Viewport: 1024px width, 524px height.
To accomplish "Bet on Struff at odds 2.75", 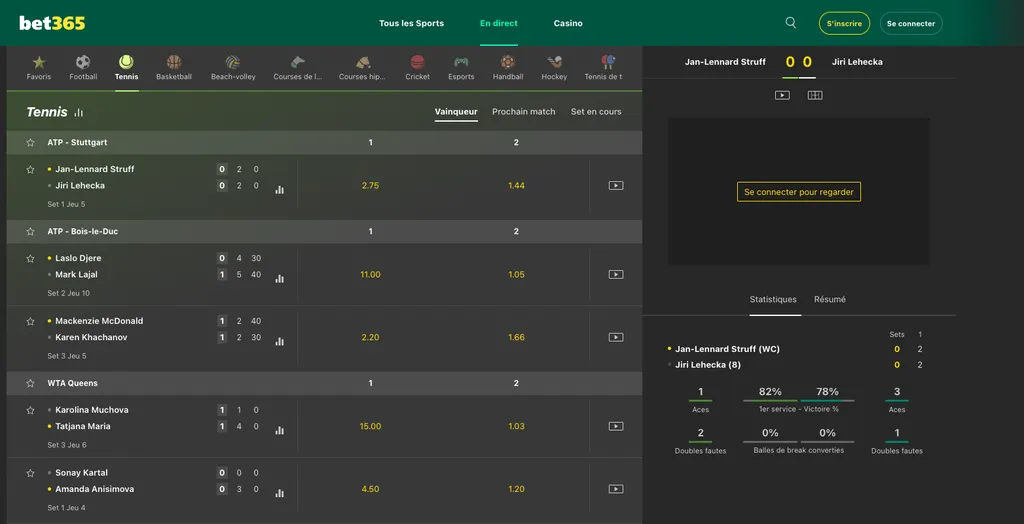I will (370, 186).
